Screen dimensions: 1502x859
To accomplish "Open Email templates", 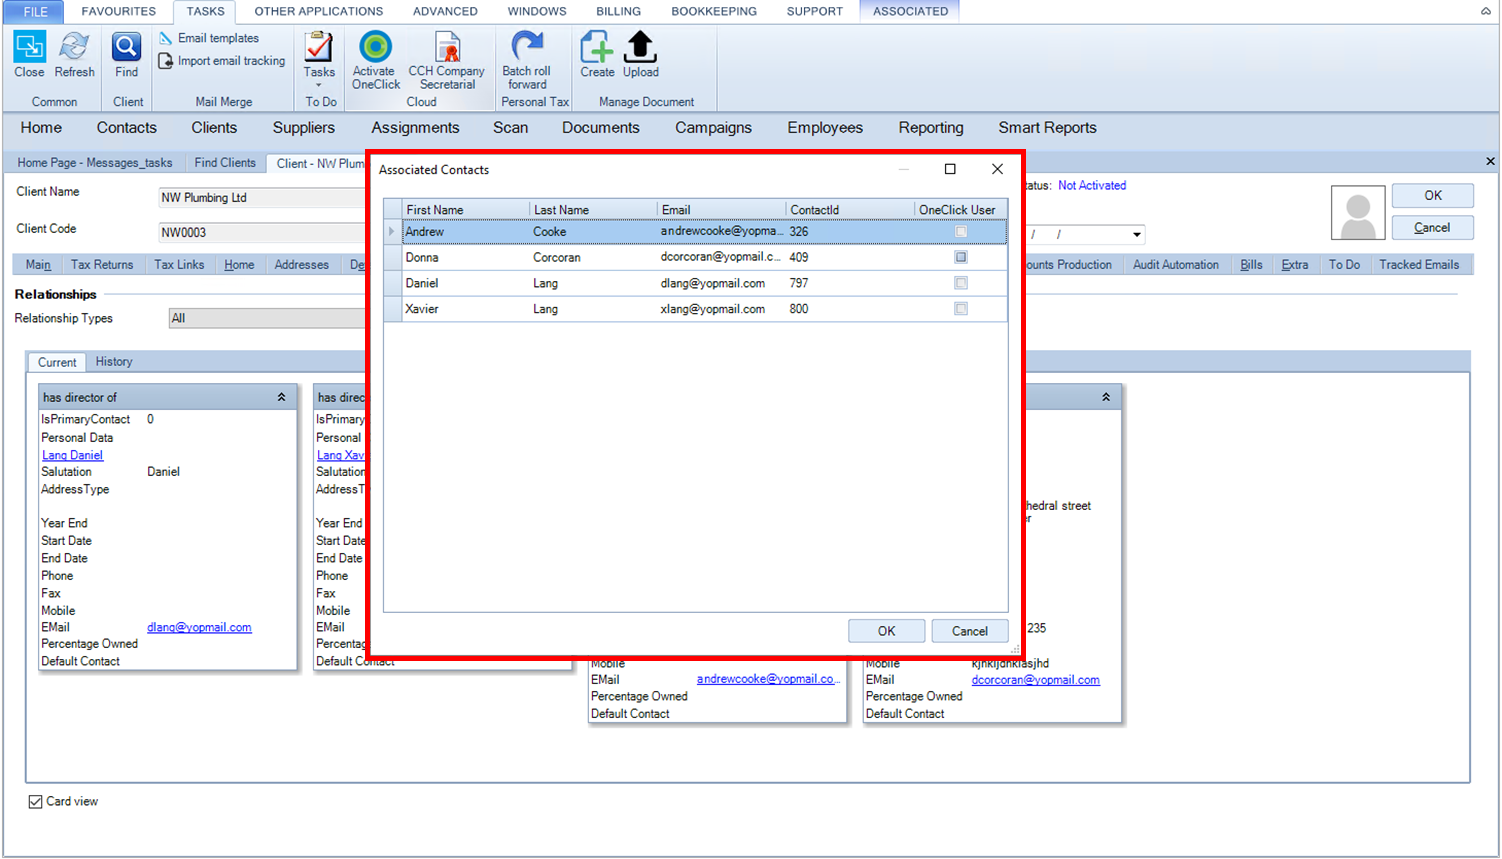I will (x=209, y=38).
